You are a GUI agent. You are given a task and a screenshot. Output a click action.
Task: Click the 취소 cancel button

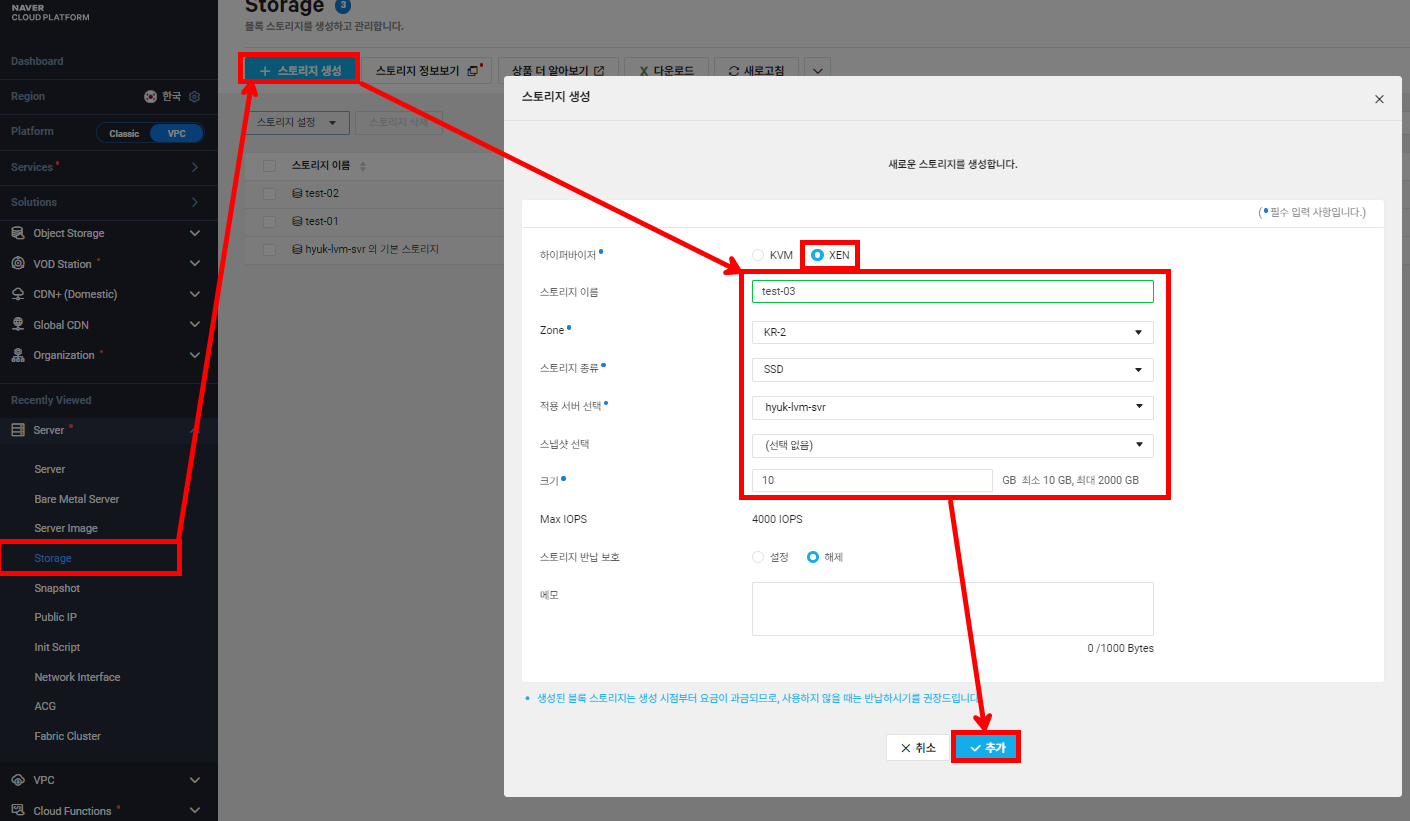click(918, 748)
